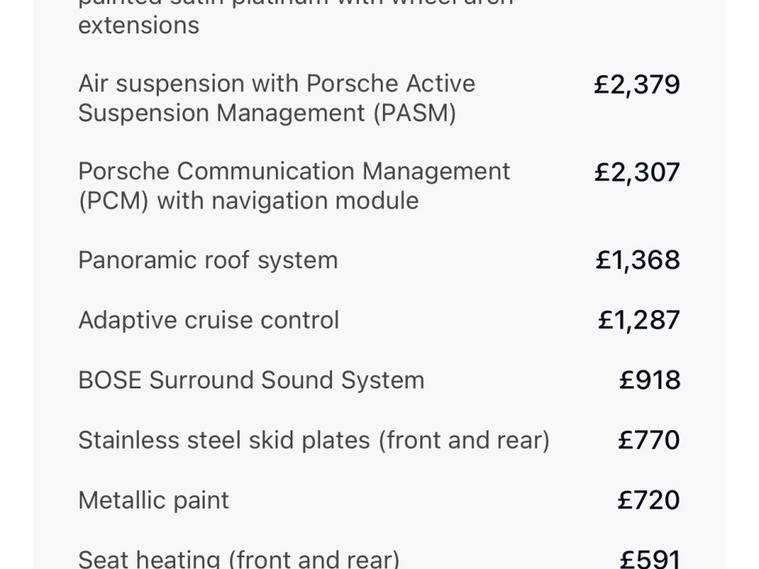This screenshot has height=569, width=759.
Task: Select the 'Stainless steel skid plates' text
Action: click(x=224, y=441)
